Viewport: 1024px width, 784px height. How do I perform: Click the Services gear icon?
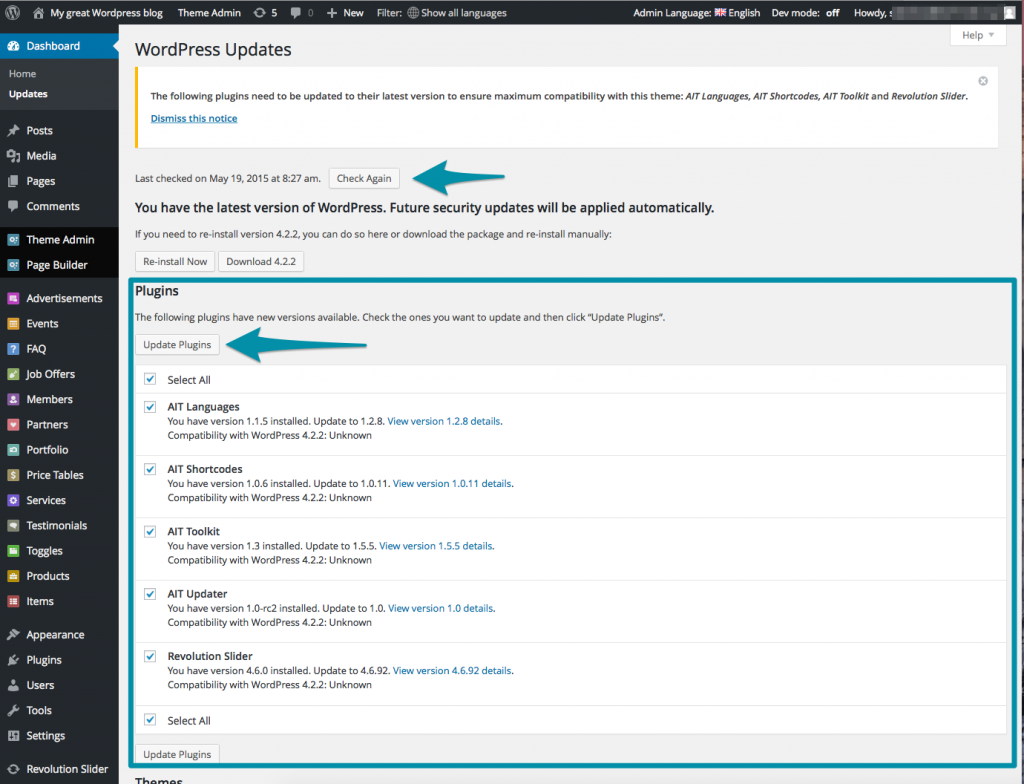click(x=13, y=500)
